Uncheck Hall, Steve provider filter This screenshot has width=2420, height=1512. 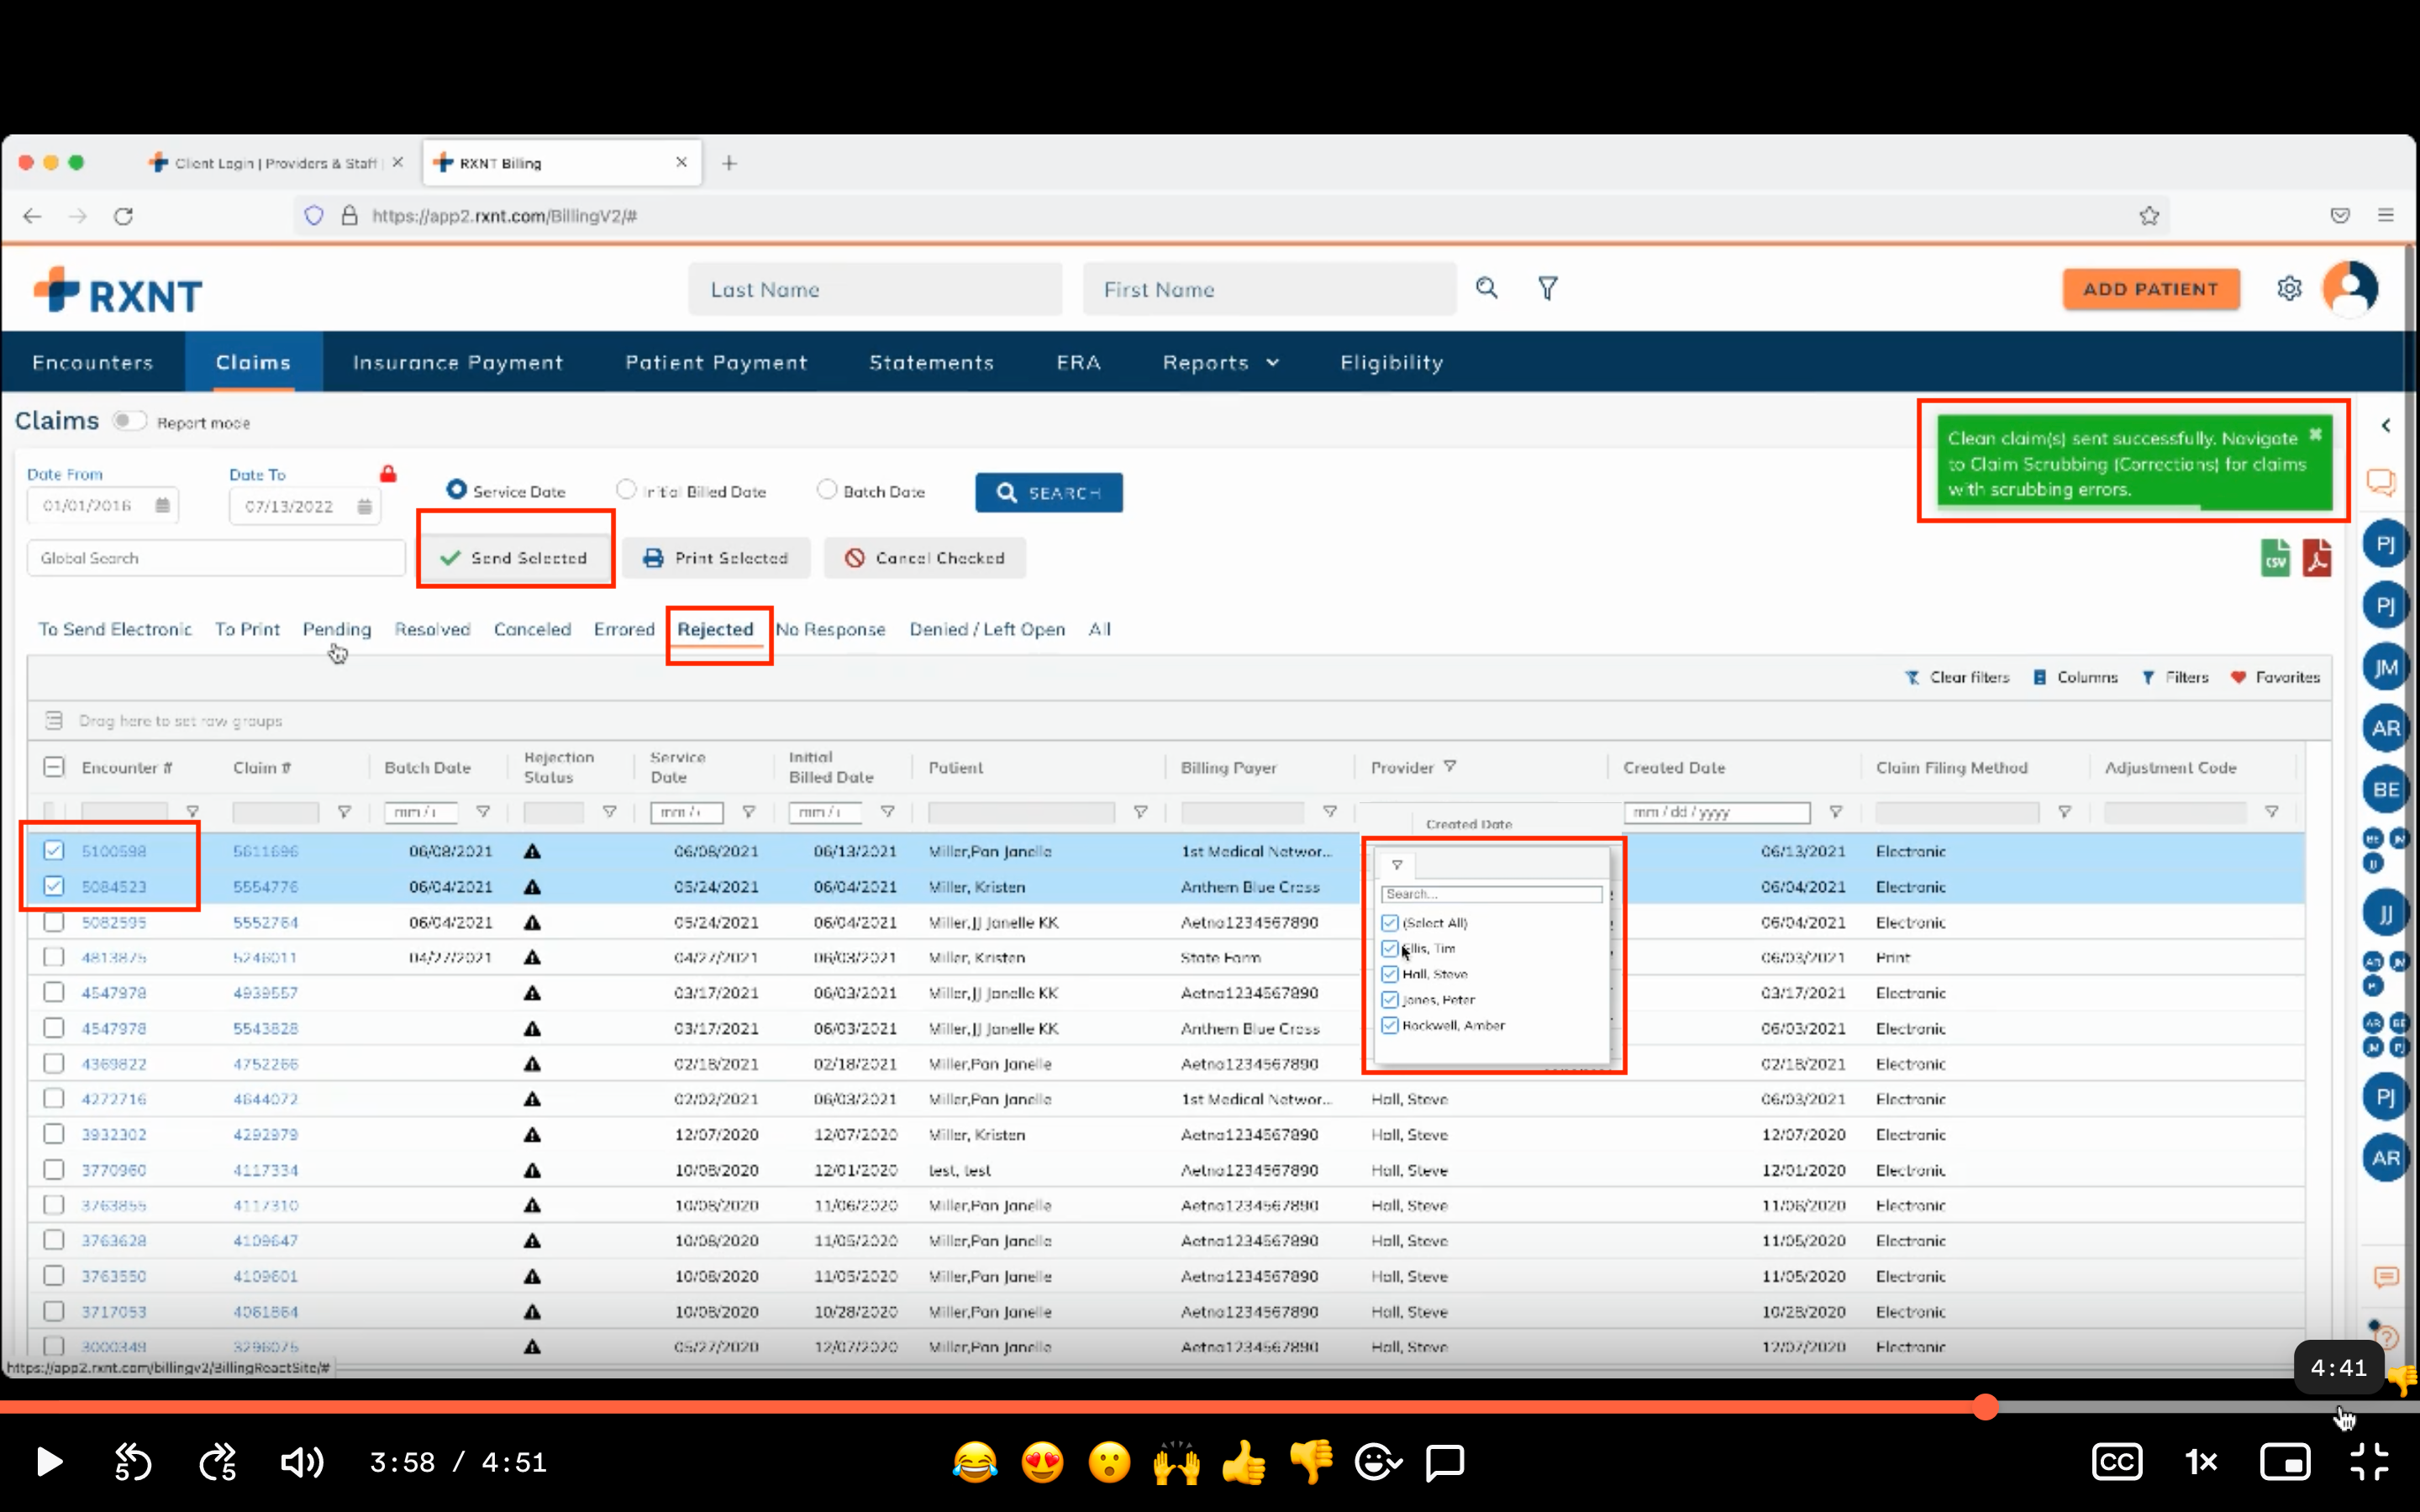[1389, 974]
